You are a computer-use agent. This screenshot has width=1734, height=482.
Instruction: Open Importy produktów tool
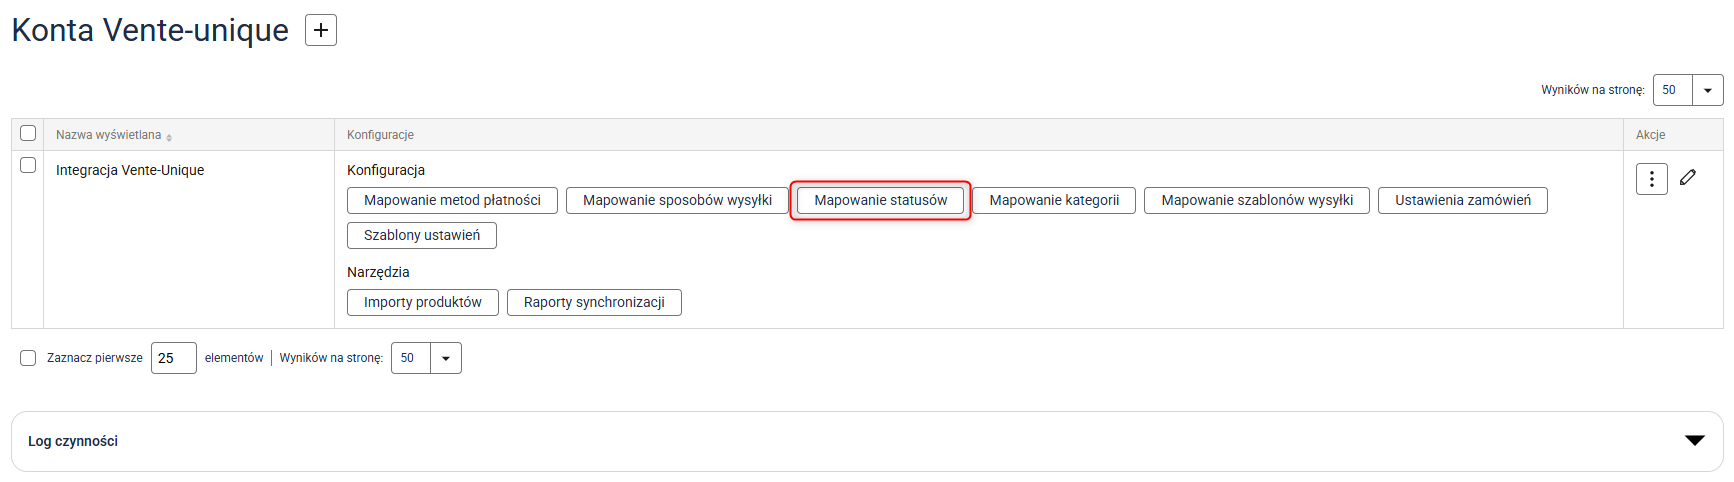coord(422,302)
